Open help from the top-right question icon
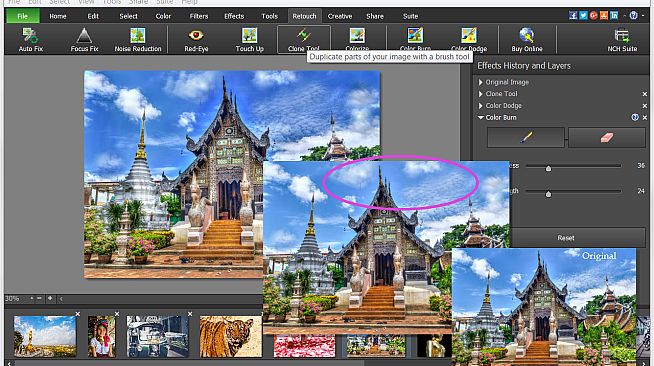The height and width of the screenshot is (366, 654). click(633, 16)
